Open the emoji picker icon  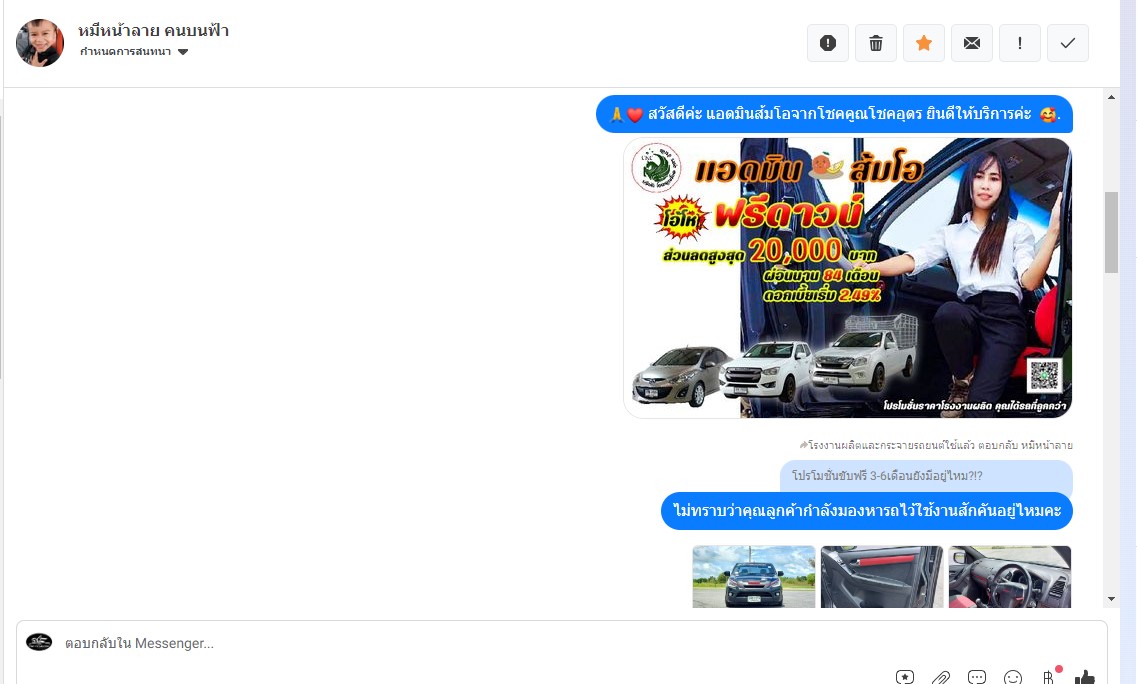point(1013,677)
